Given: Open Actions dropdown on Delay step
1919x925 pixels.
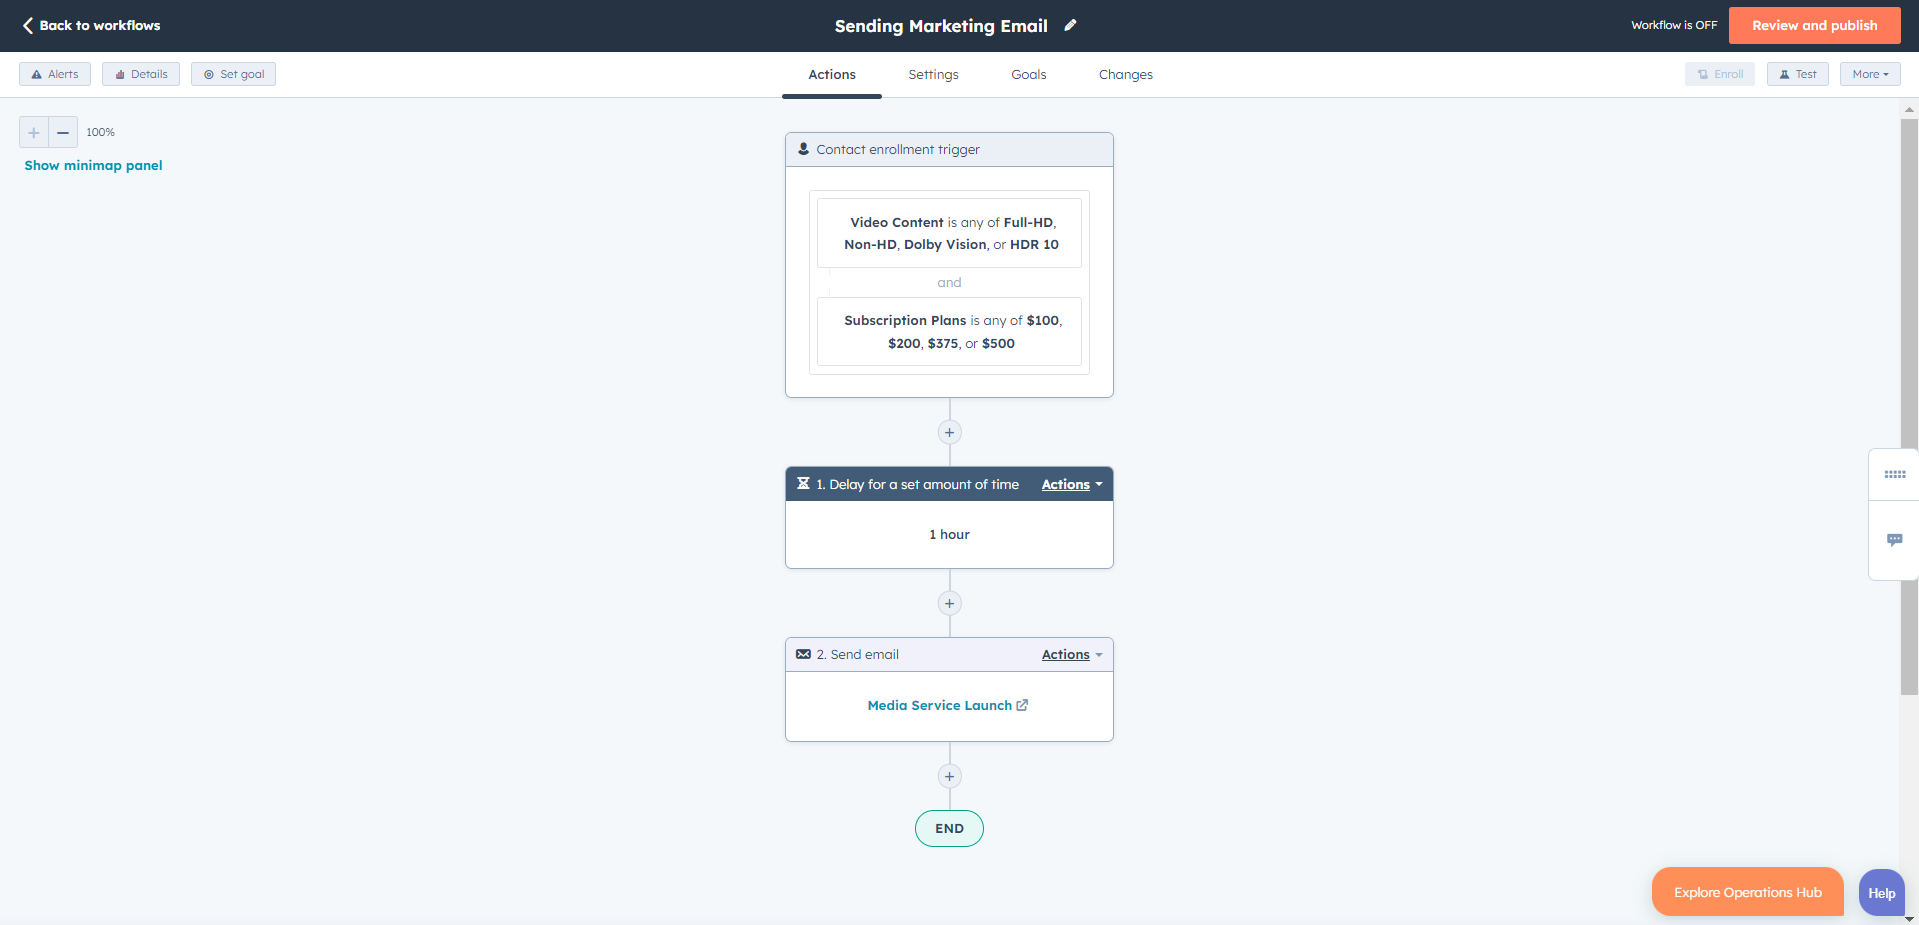Looking at the screenshot, I should pos(1071,485).
